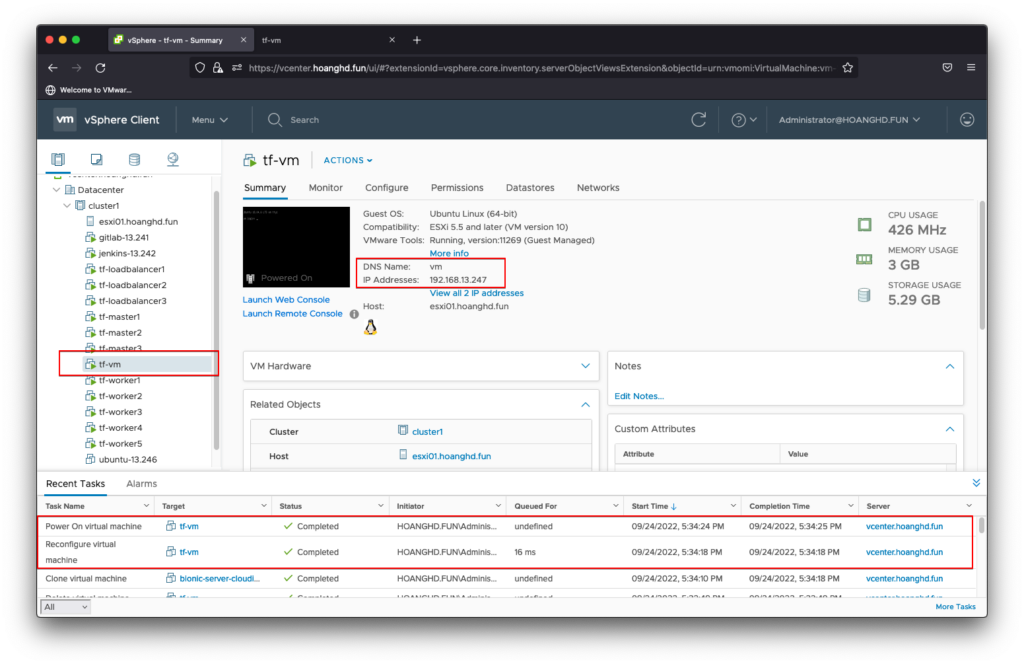This screenshot has height=666, width=1024.
Task: Click the storage usage icon
Action: pyautogui.click(x=864, y=295)
